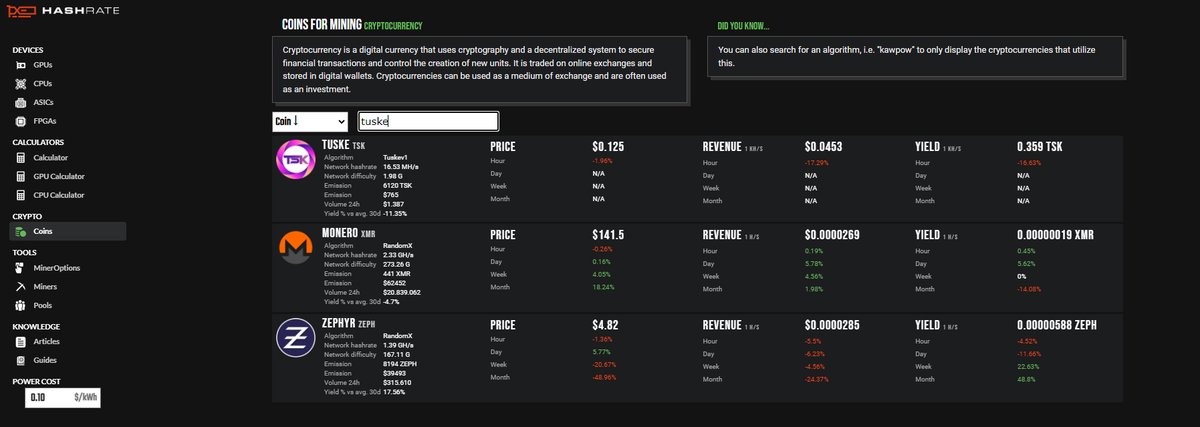Click the Tuskev1 algorithm value
The image size is (1200, 427).
(x=398, y=158)
